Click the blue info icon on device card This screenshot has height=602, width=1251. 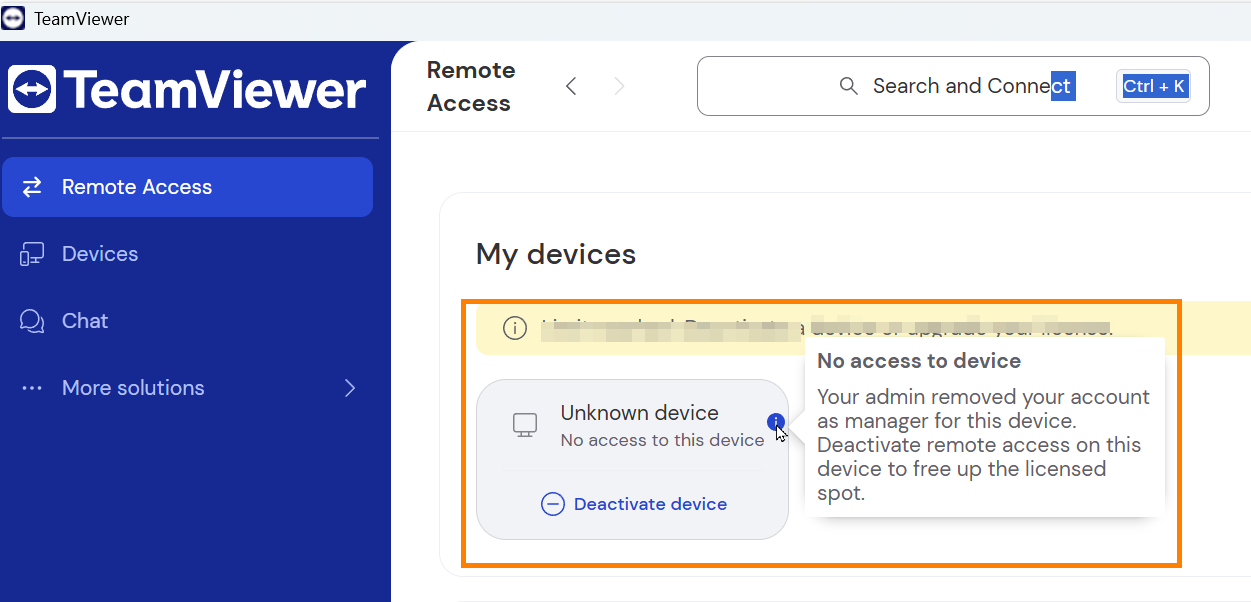point(776,422)
